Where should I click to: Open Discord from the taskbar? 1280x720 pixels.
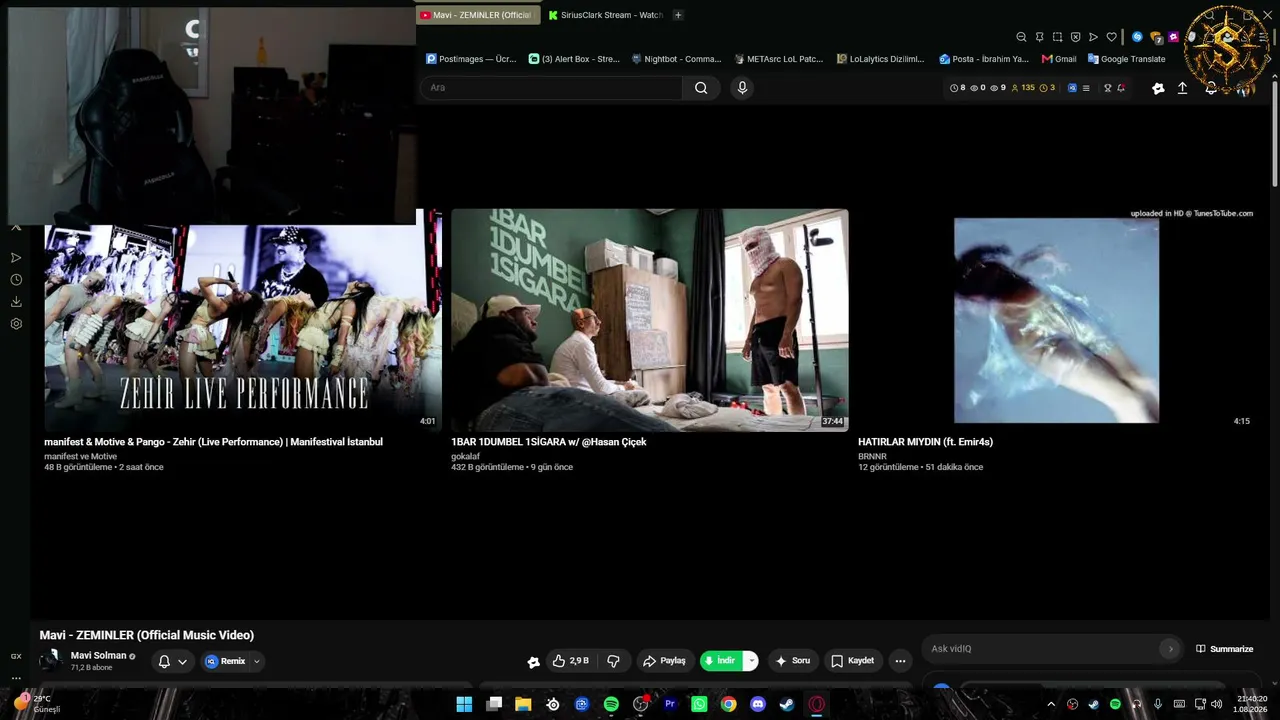[x=758, y=704]
